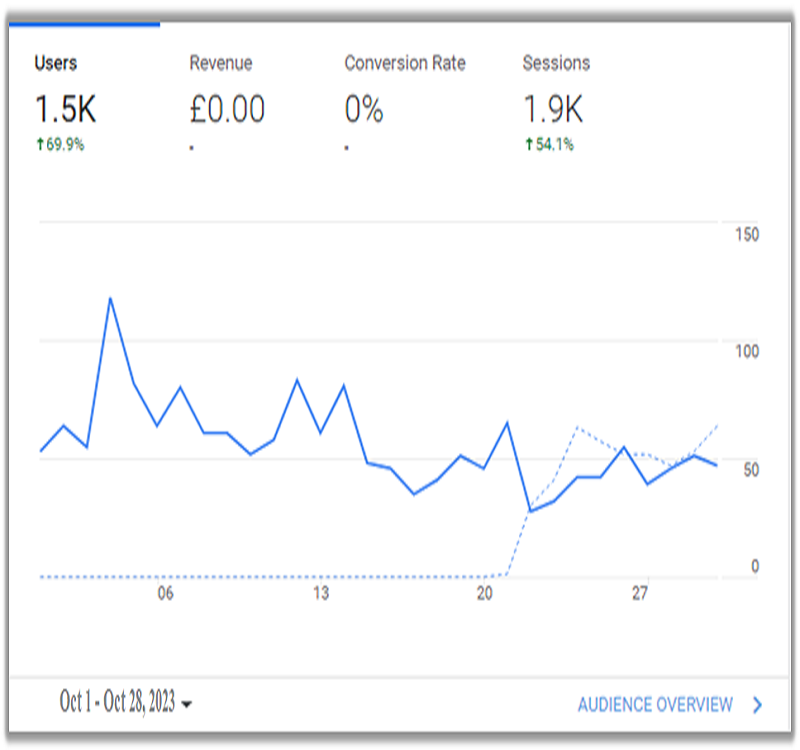Click the dotted comparison line's first peak
This screenshot has width=800, height=750.
point(577,428)
